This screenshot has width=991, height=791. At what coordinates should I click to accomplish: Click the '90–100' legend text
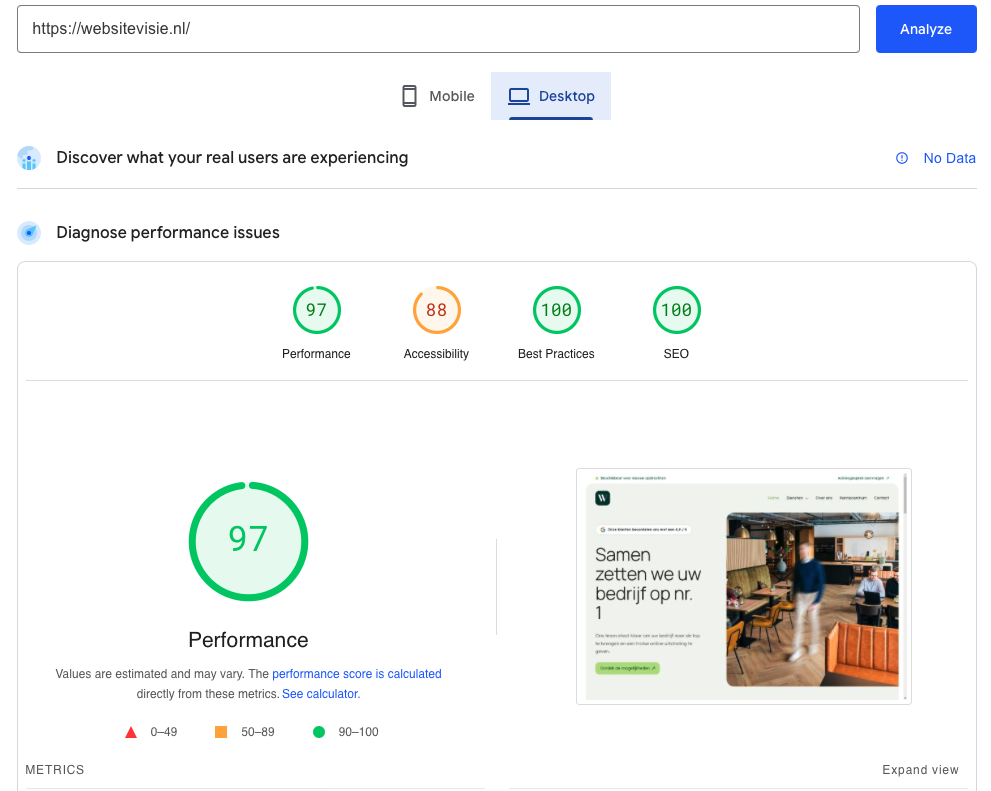pos(358,732)
